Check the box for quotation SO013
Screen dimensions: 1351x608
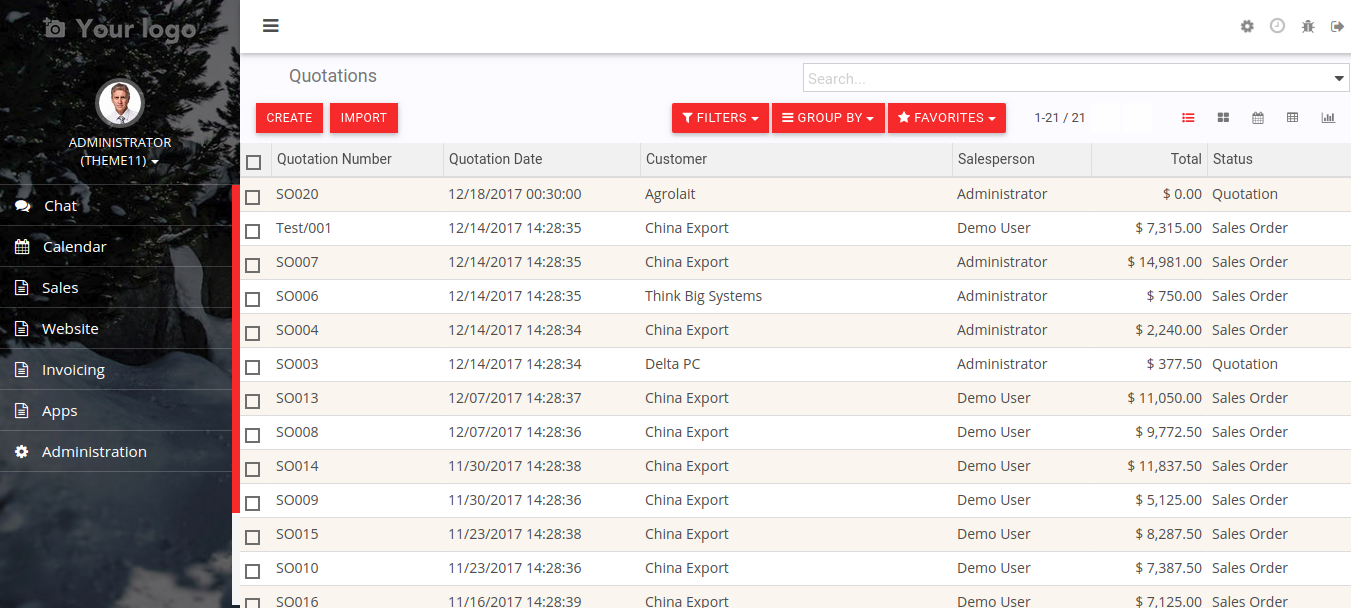(x=252, y=401)
